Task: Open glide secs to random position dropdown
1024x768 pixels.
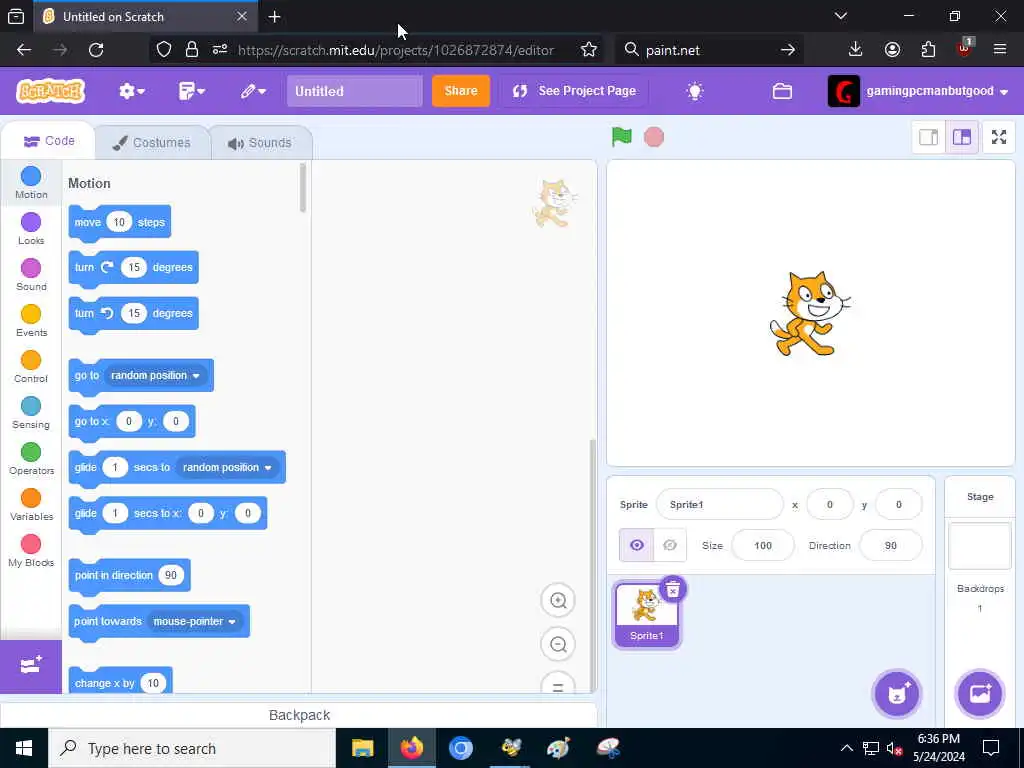Action: [227, 468]
